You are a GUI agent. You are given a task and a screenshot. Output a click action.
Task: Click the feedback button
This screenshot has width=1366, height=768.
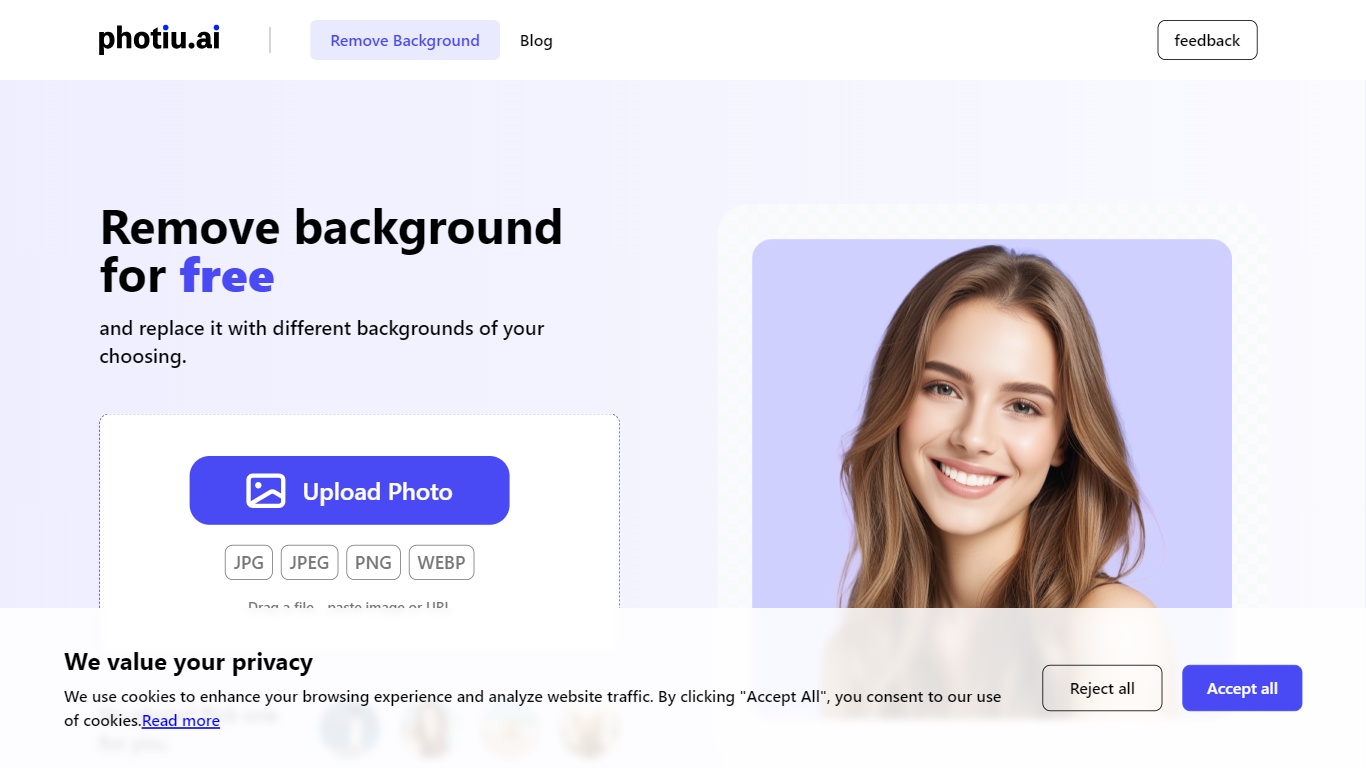coord(1207,40)
